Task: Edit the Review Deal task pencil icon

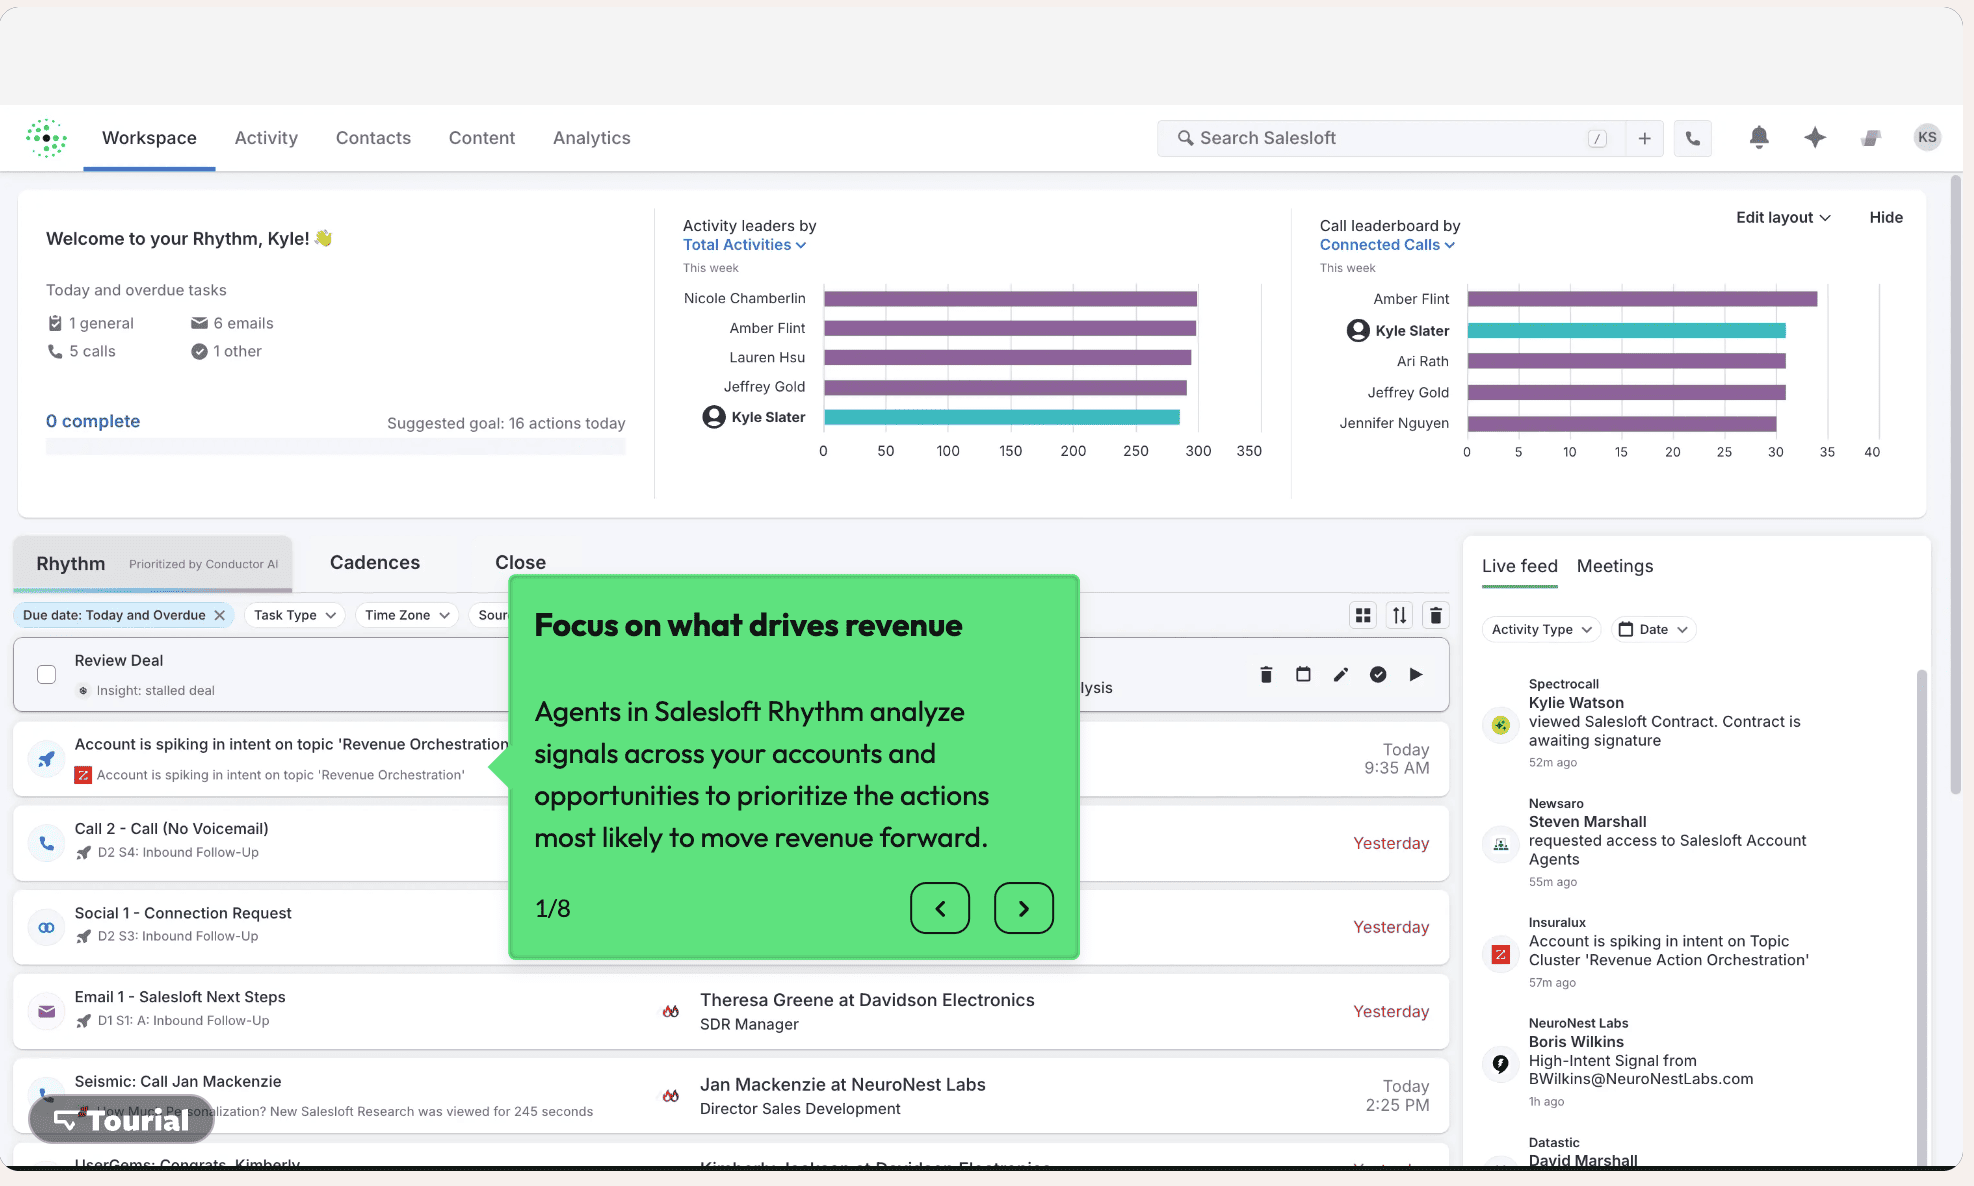Action: coord(1341,674)
